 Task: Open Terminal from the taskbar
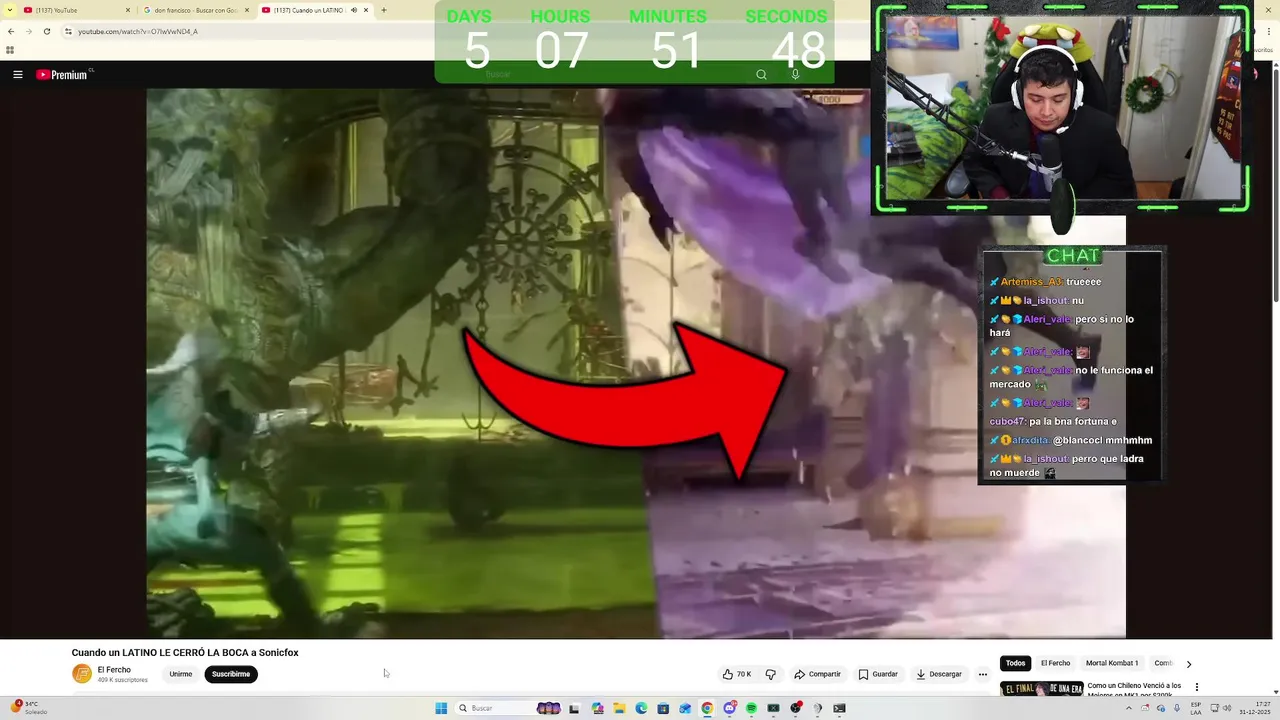point(839,708)
